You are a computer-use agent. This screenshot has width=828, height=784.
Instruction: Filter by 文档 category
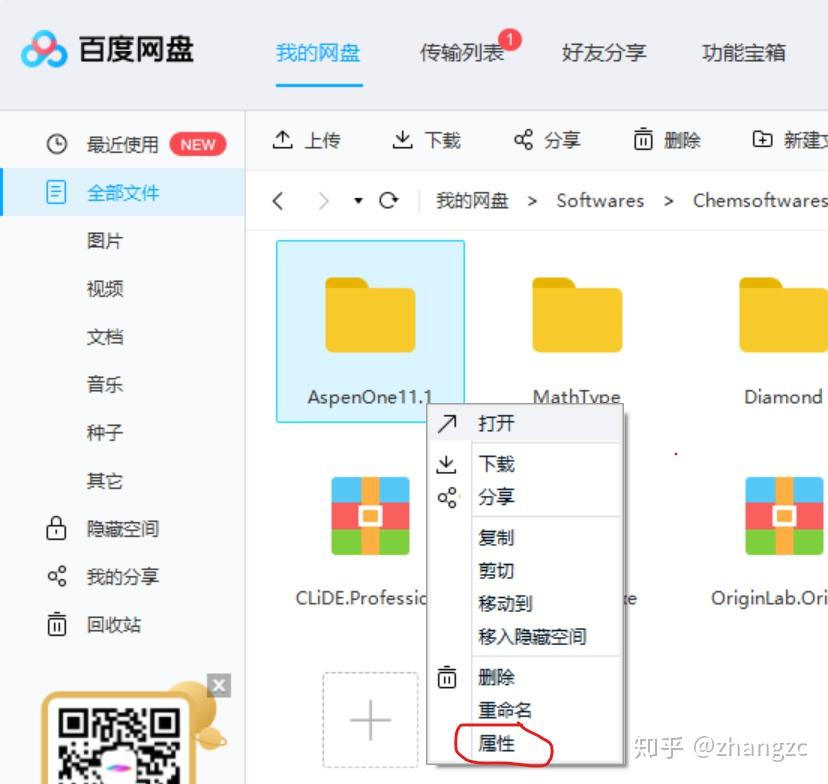click(105, 337)
